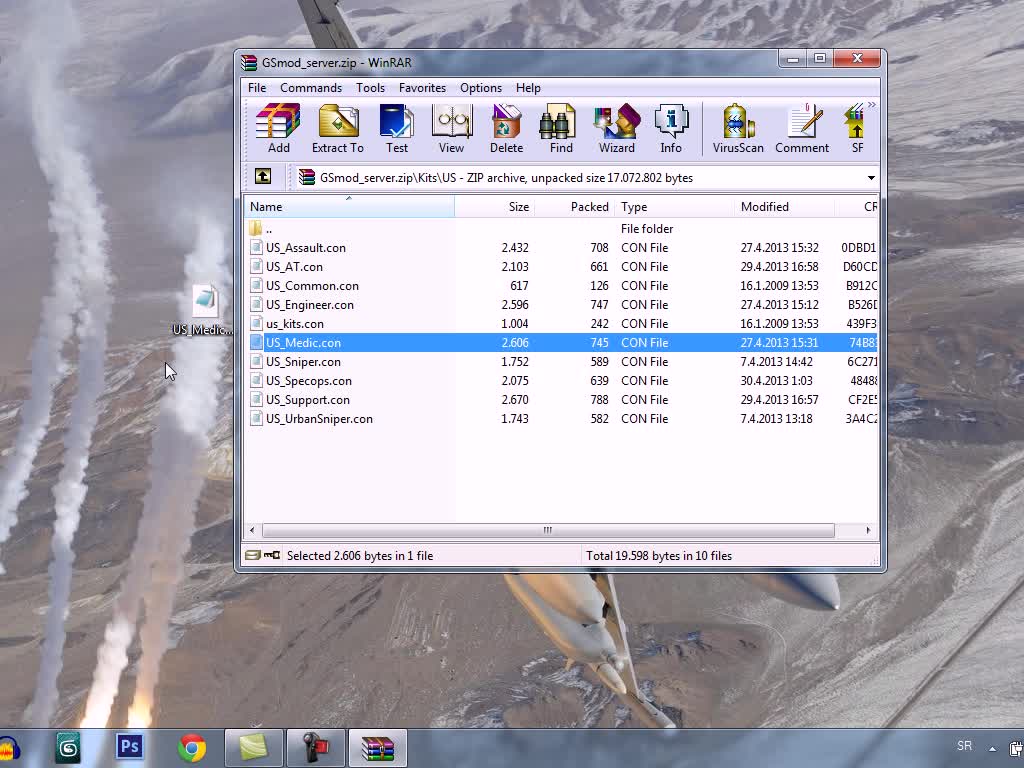The width and height of the screenshot is (1024, 768).
Task: Run the Test archive tool
Action: click(x=396, y=129)
